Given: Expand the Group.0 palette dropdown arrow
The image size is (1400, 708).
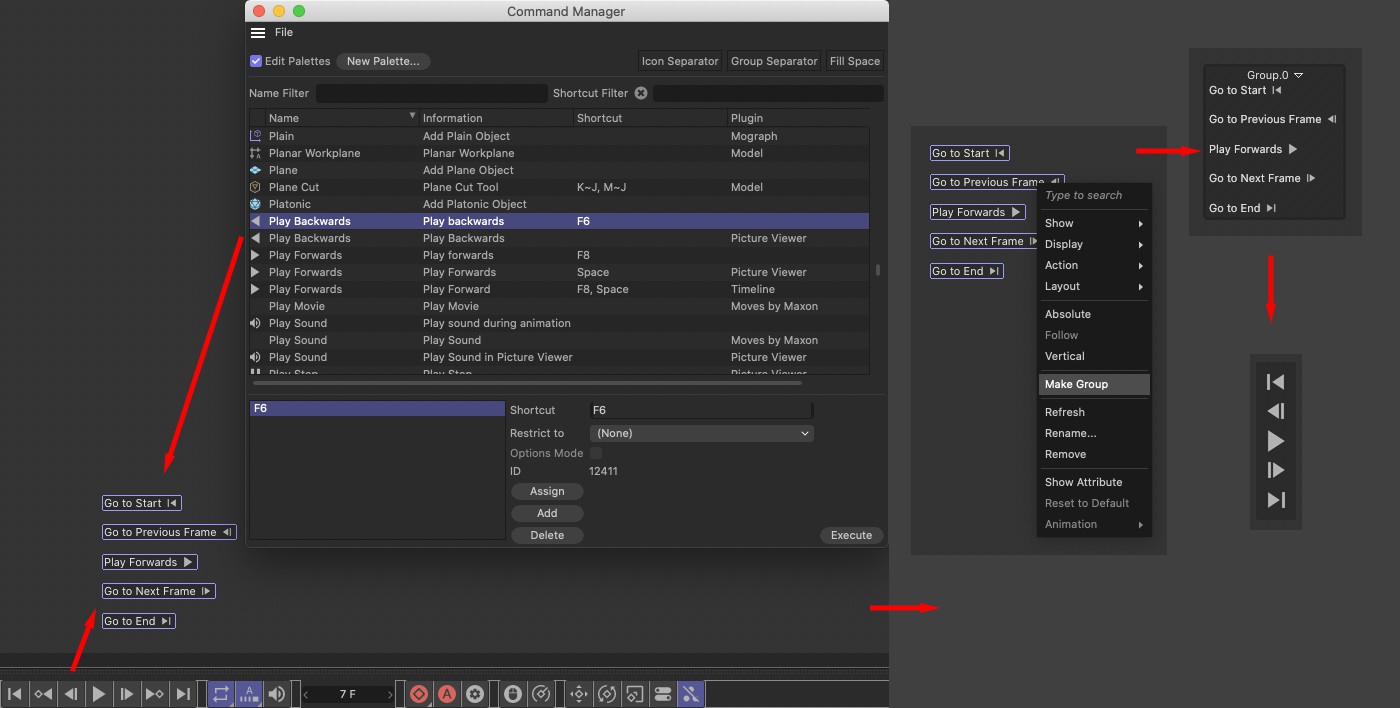Looking at the screenshot, I should [x=1298, y=75].
